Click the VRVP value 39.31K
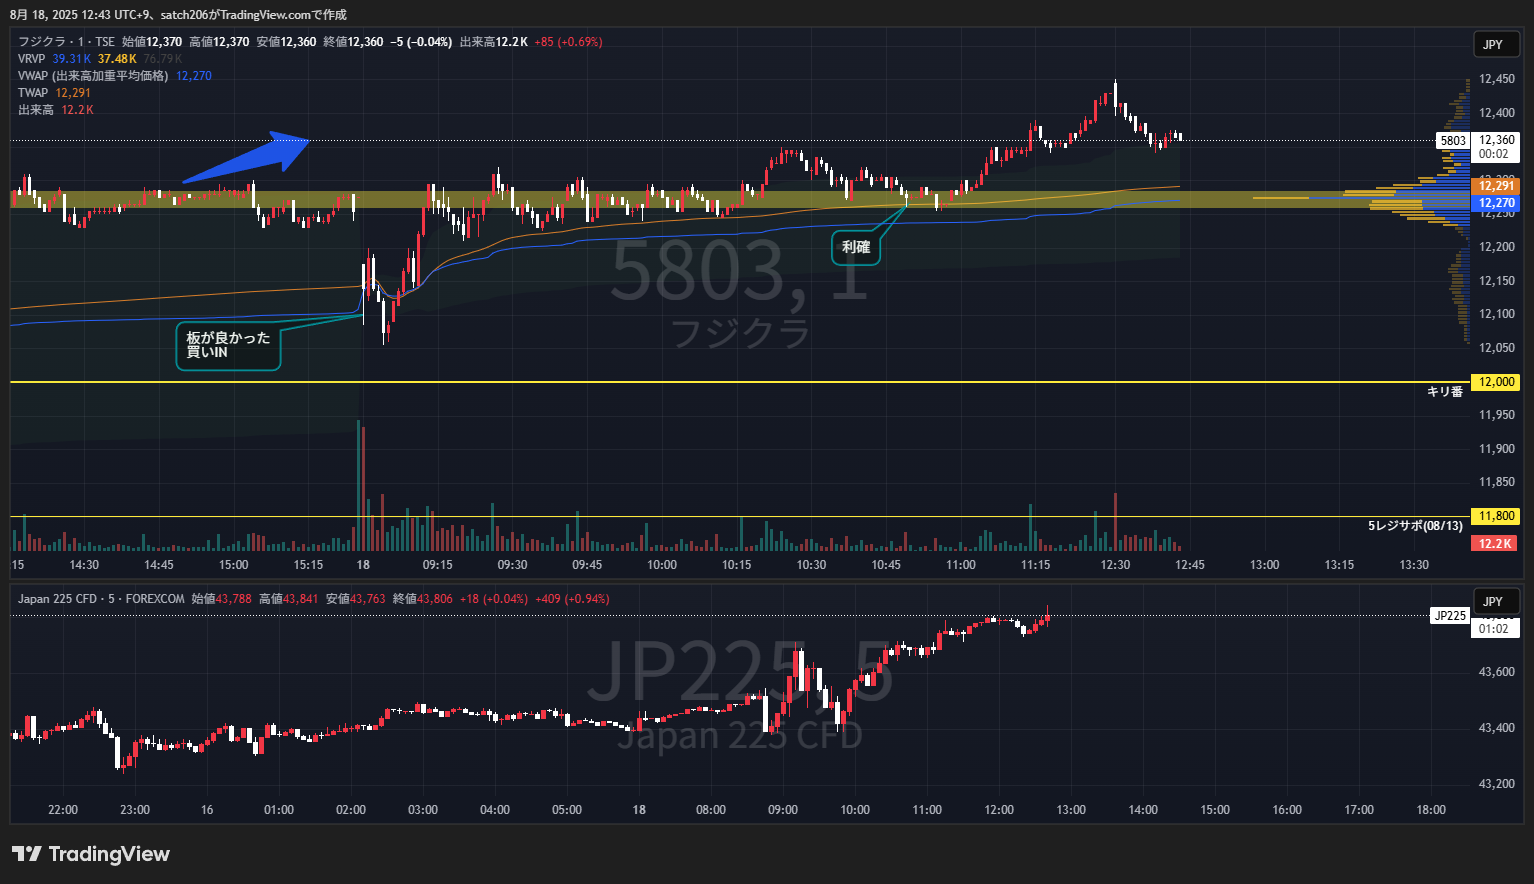Viewport: 1534px width, 884px height. click(x=72, y=59)
